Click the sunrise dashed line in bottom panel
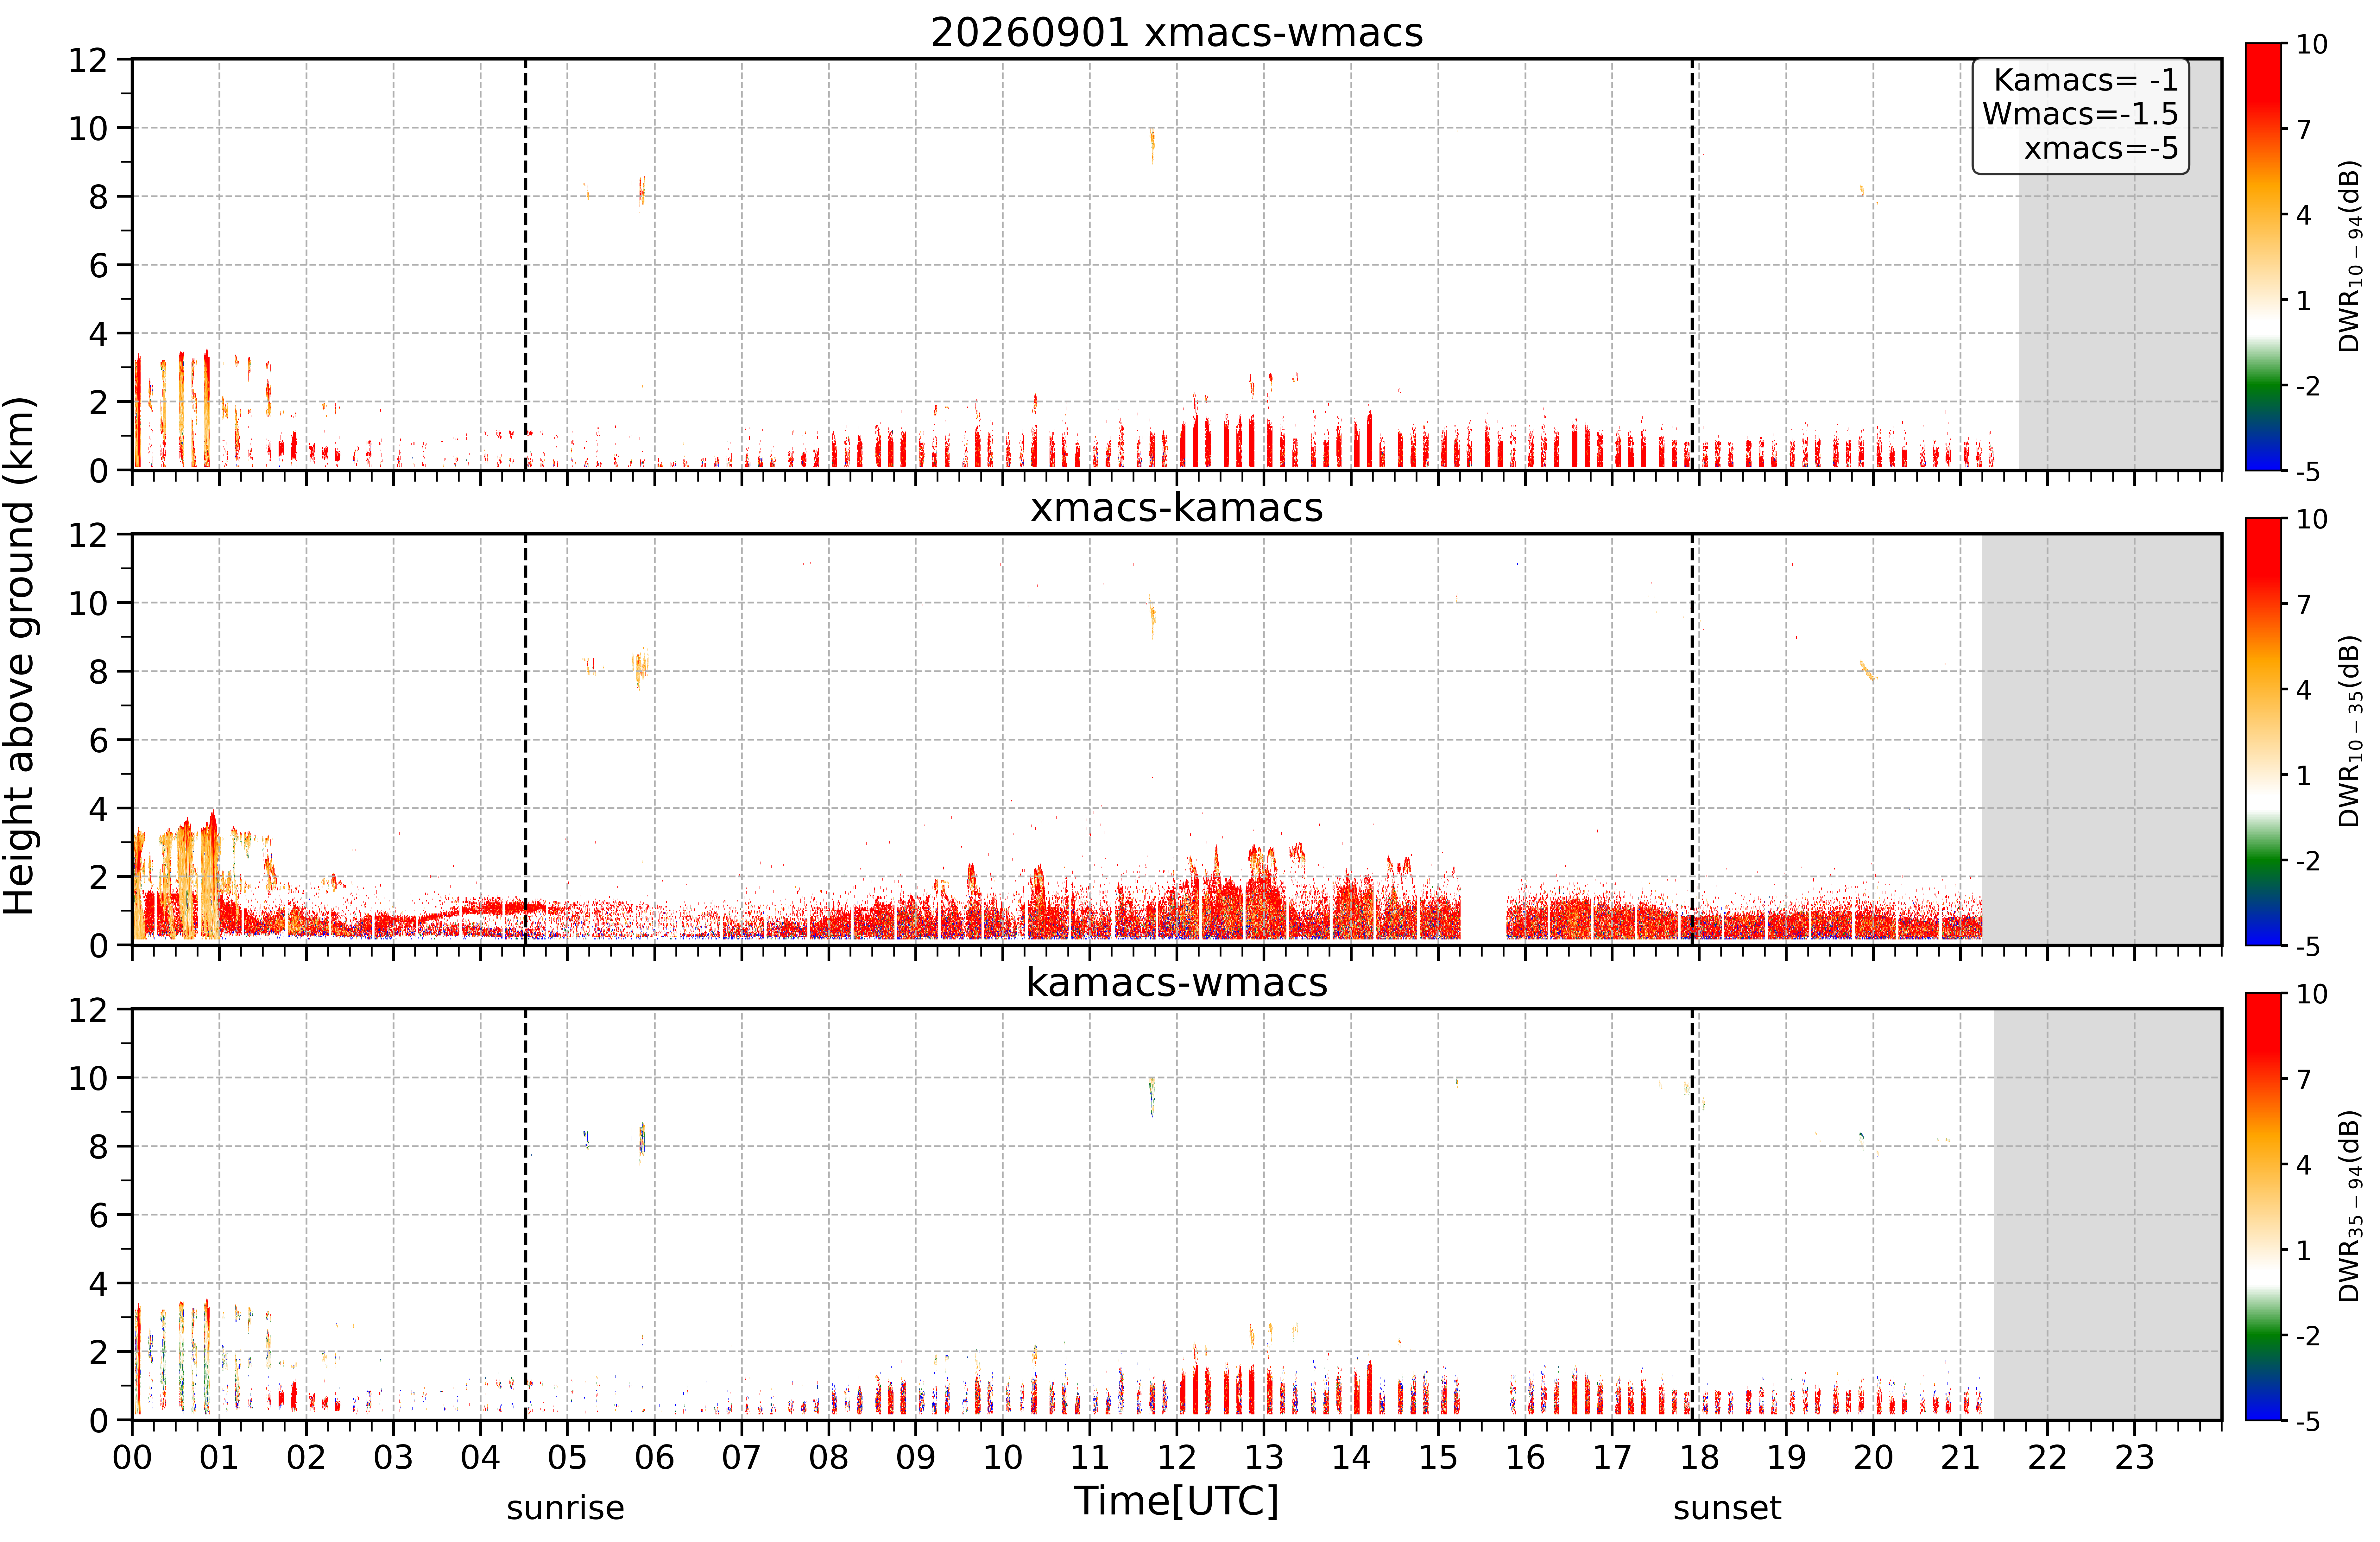The height and width of the screenshot is (1542, 2380). (525, 1214)
